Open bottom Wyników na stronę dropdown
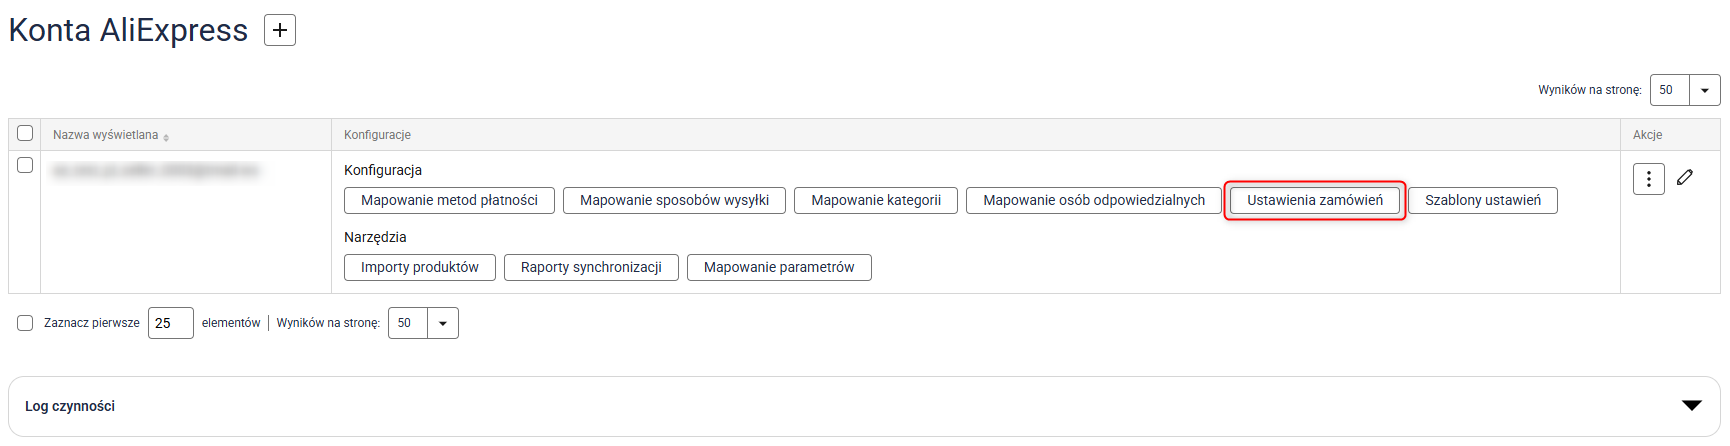Image resolution: width=1730 pixels, height=446 pixels. coord(442,323)
